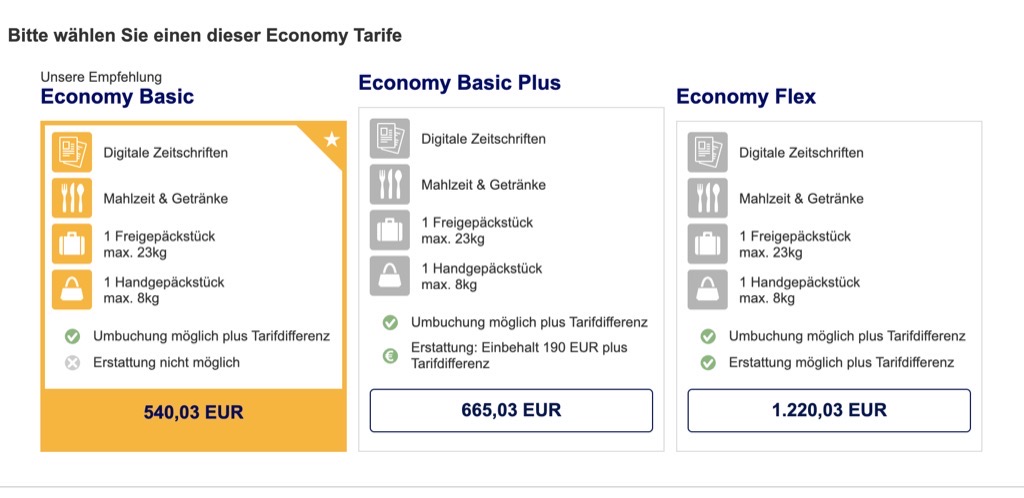Click Economy Basic hand luggage icon
The image size is (1024, 498).
click(x=72, y=289)
